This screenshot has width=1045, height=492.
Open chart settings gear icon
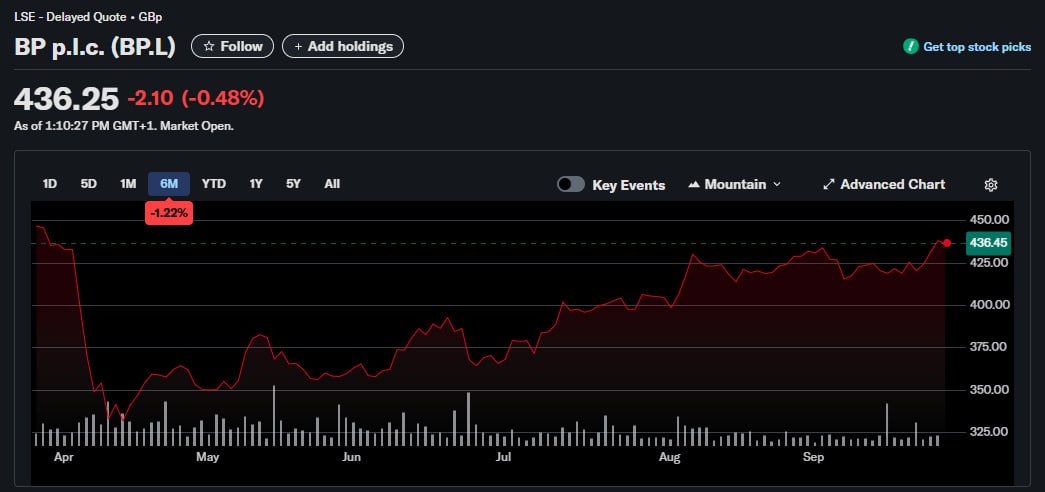[x=990, y=185]
